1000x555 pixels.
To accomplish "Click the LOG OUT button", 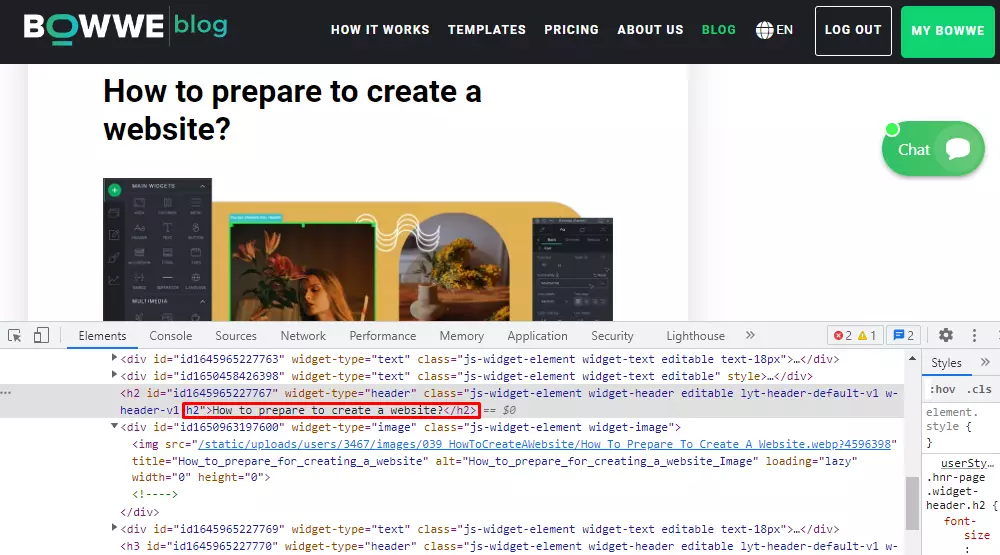I will click(853, 31).
